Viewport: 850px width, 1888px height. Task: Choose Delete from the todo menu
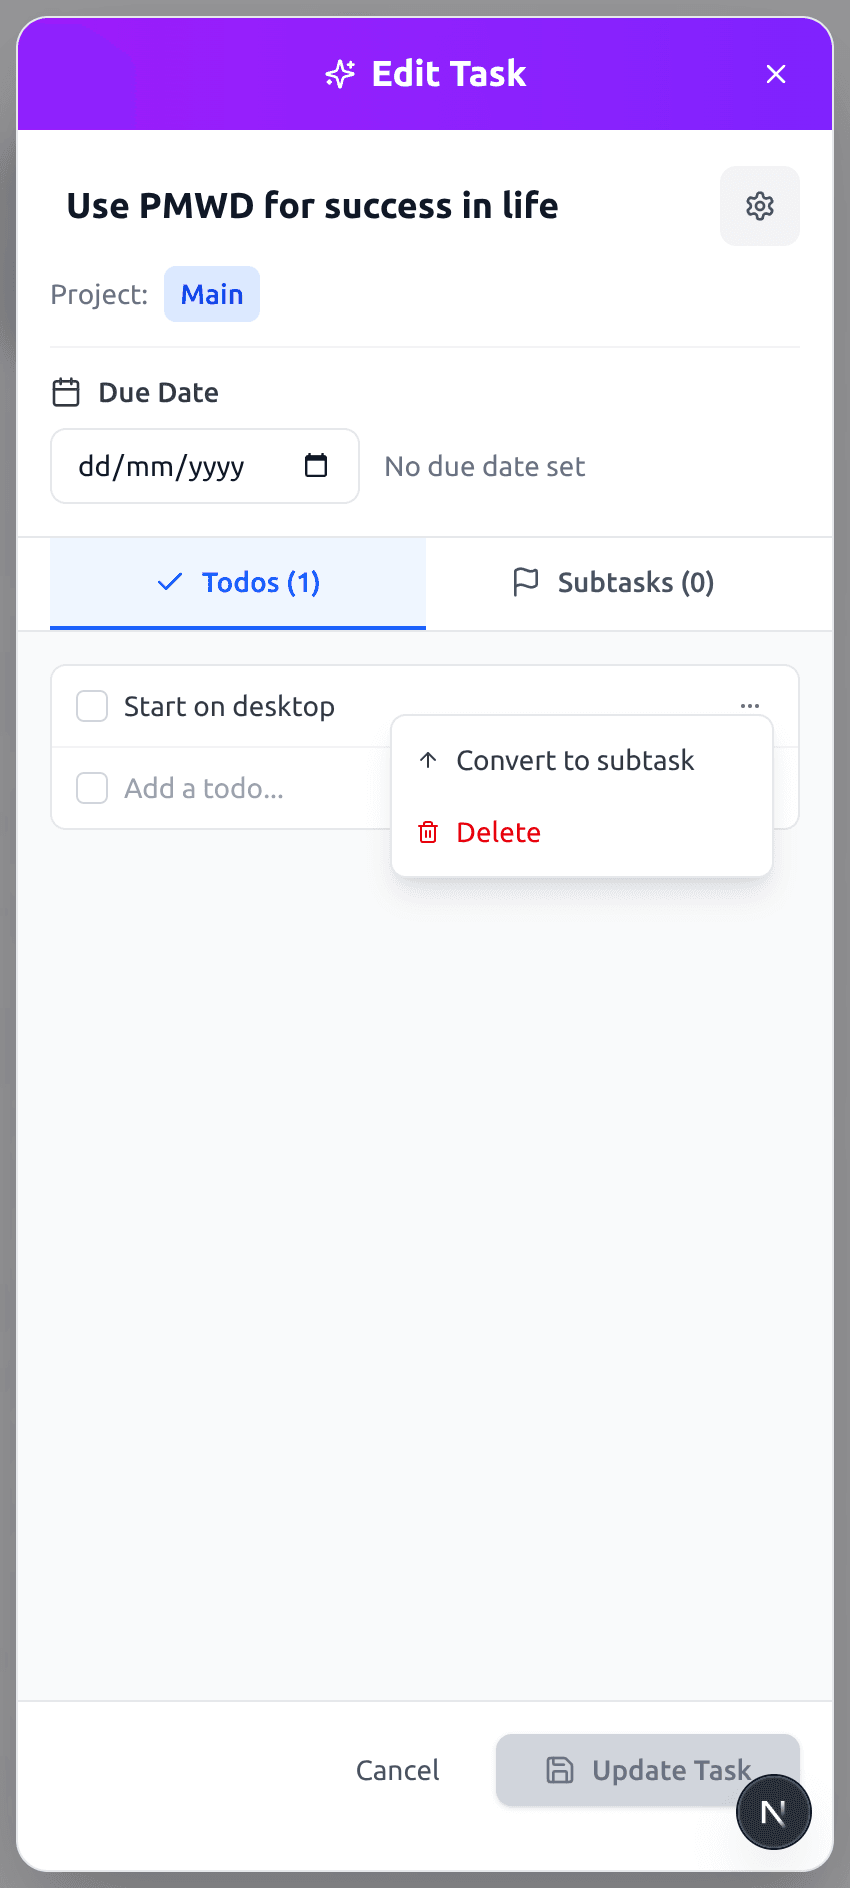(x=498, y=833)
